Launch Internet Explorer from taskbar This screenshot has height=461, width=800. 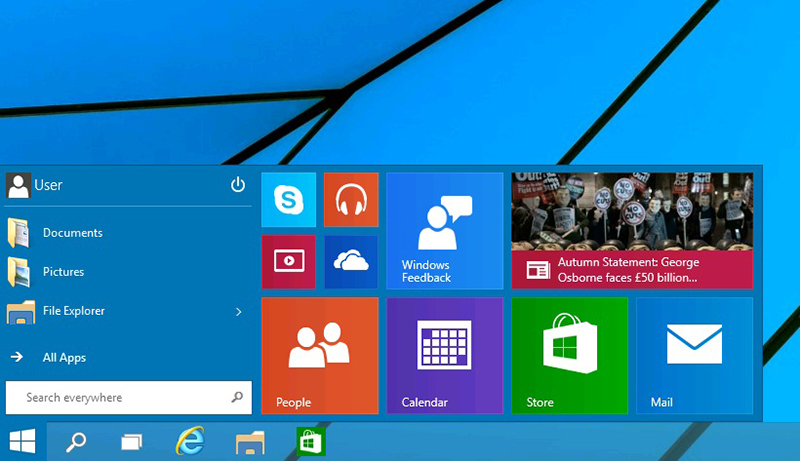(190, 441)
